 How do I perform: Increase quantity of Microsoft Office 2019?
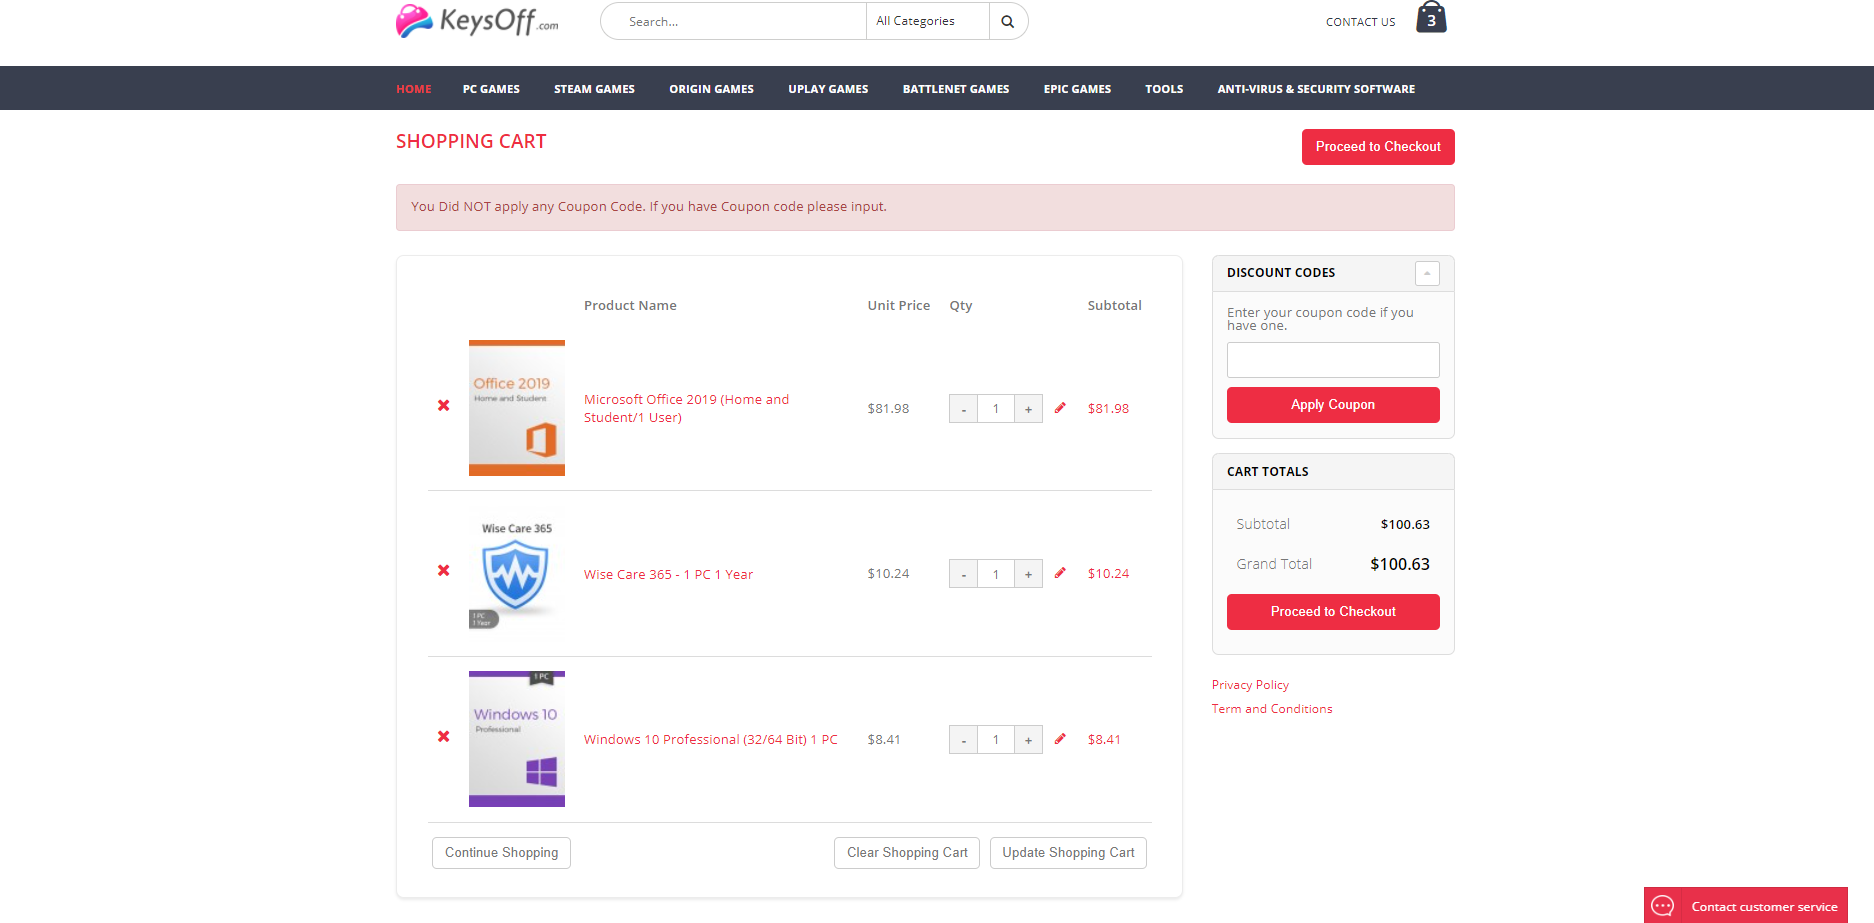pyautogui.click(x=1028, y=409)
